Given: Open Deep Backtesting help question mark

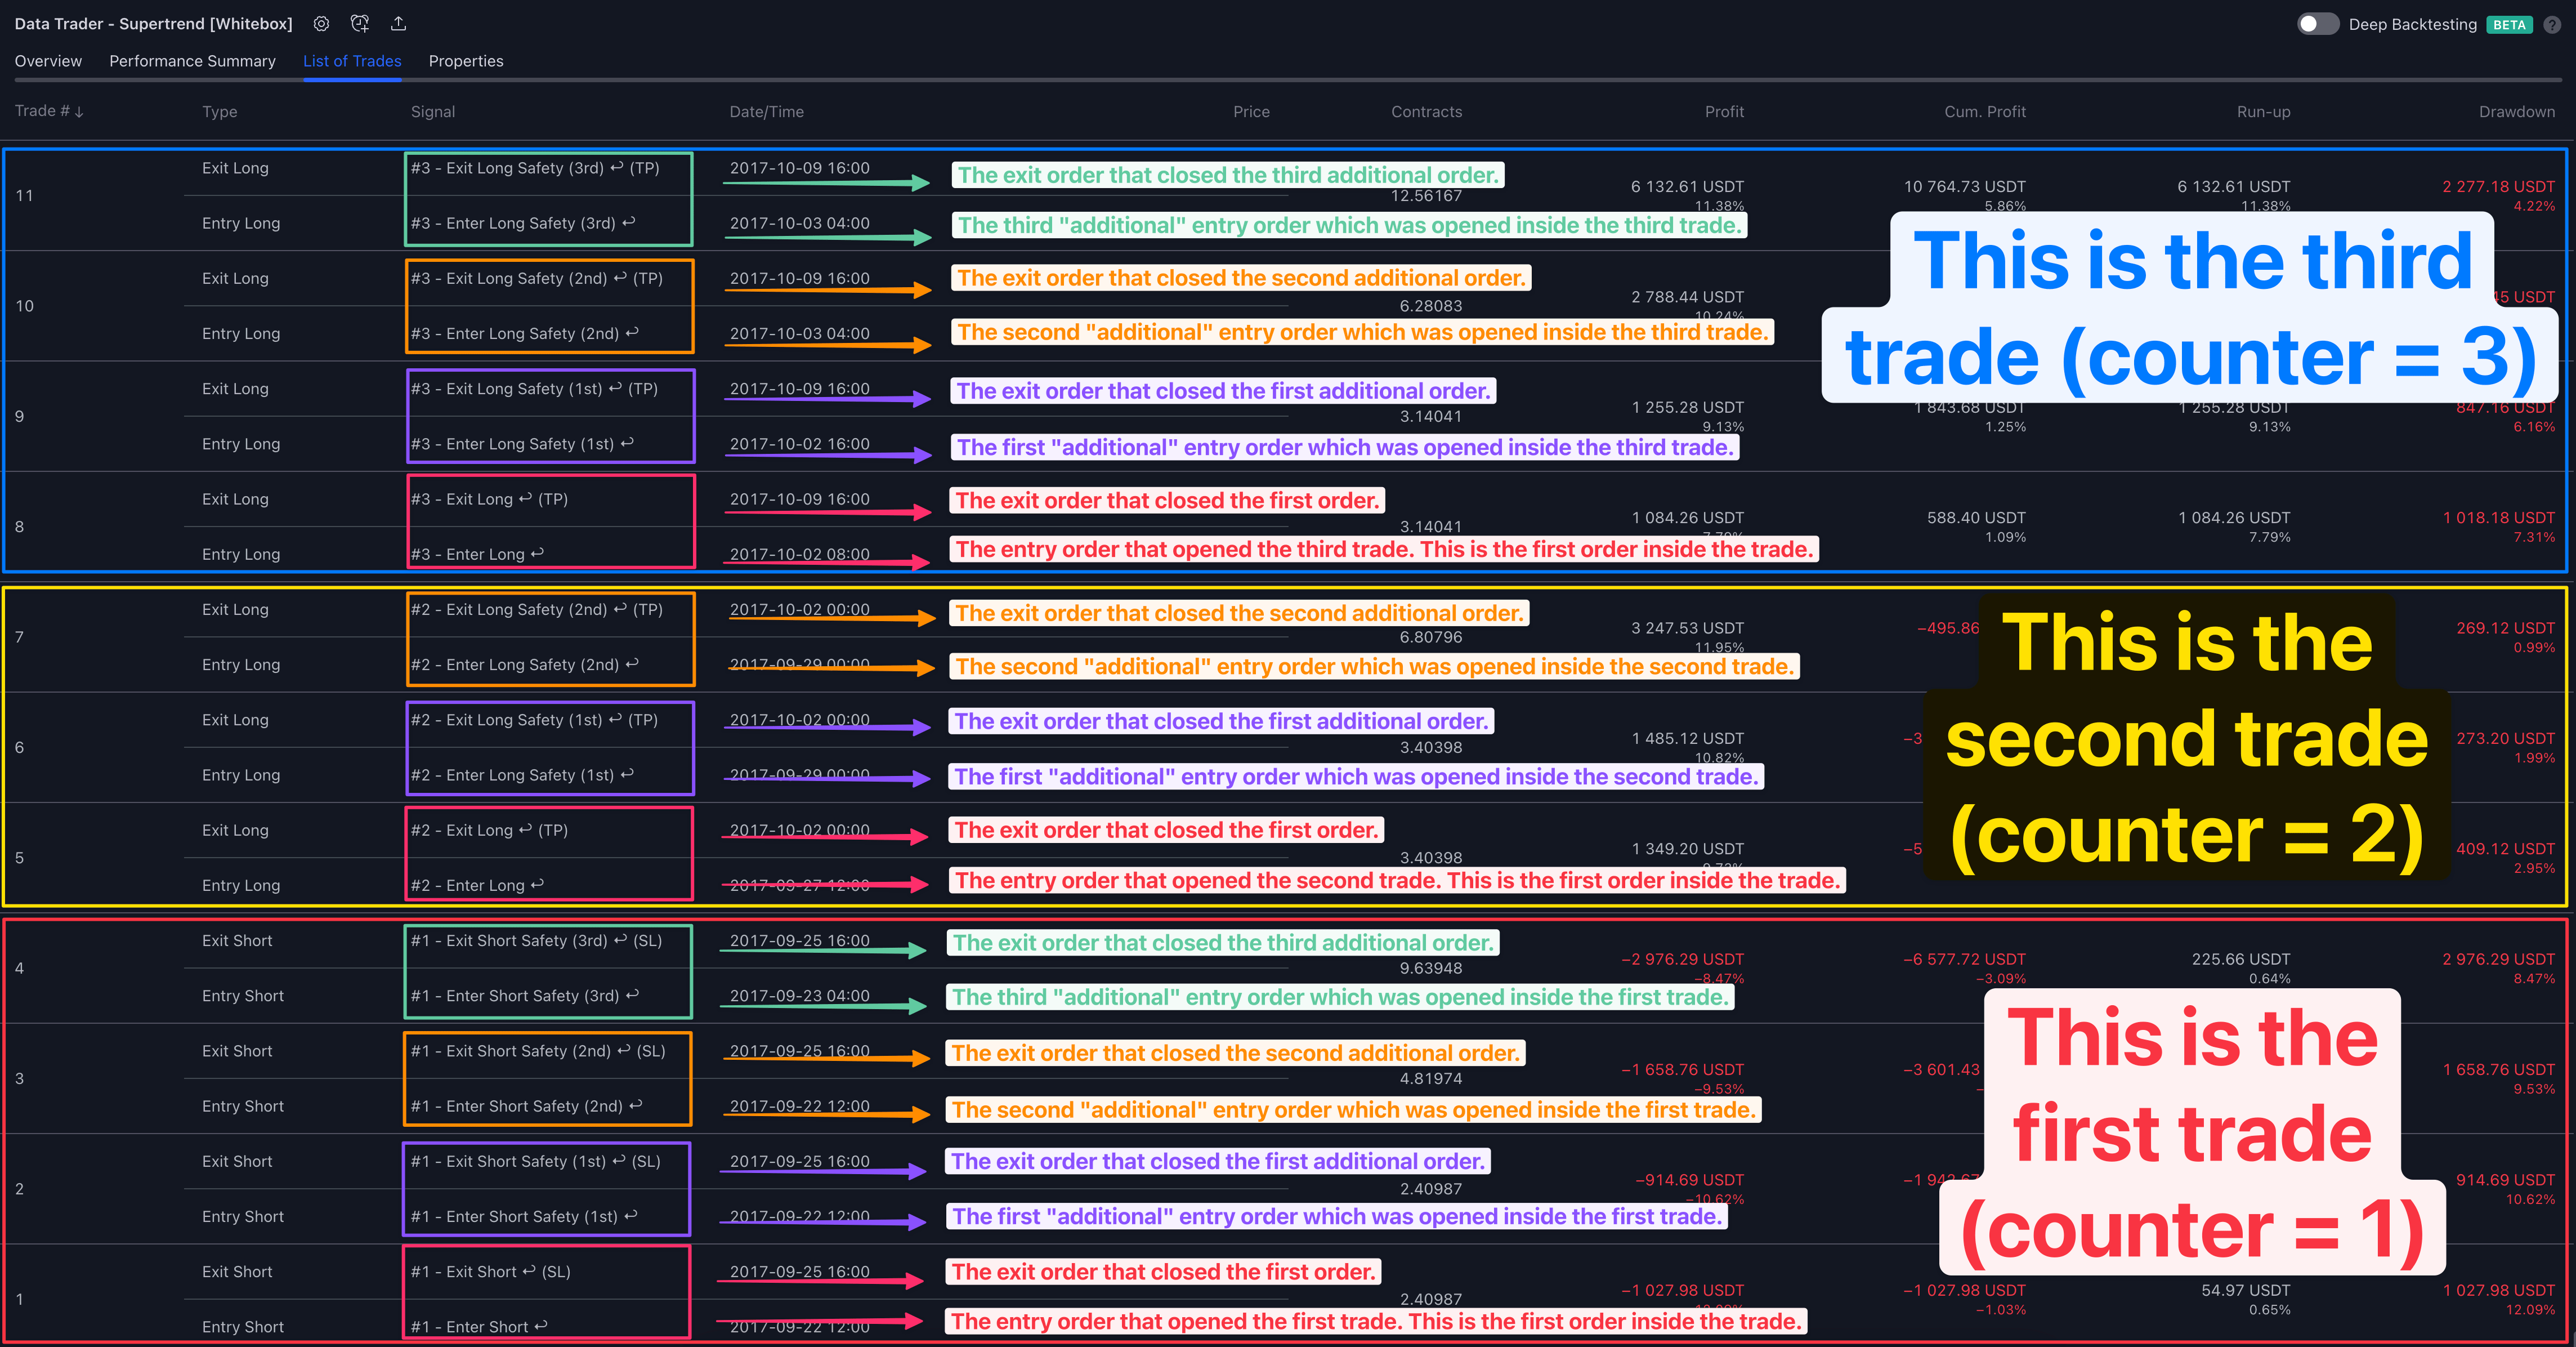Looking at the screenshot, I should [x=2552, y=24].
